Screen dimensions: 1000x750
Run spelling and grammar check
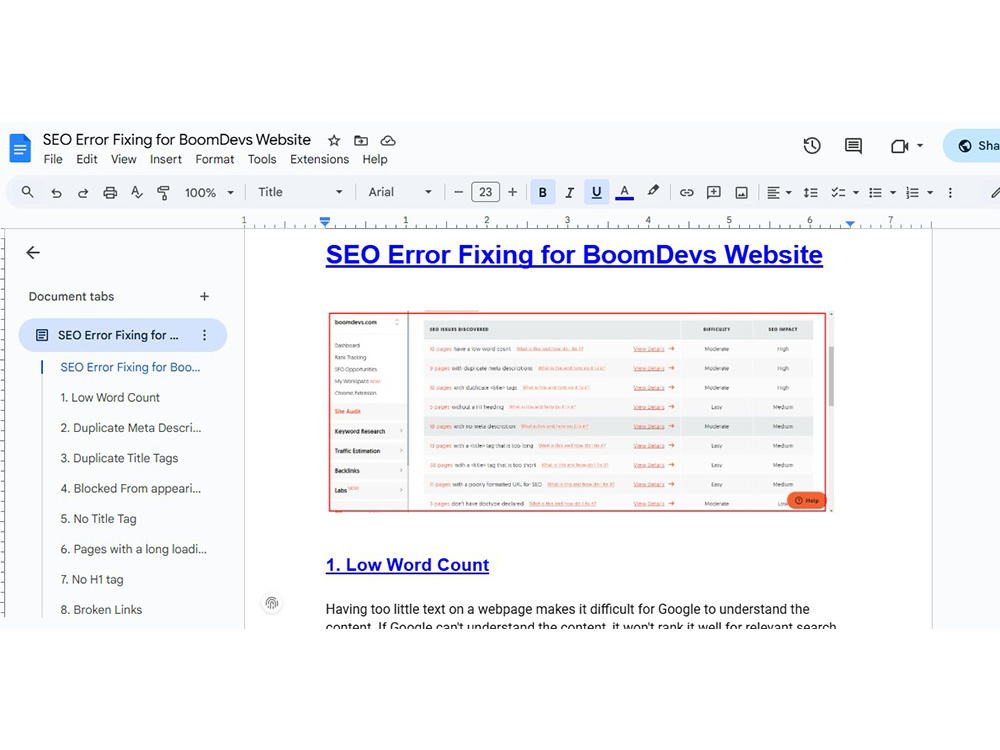136,192
